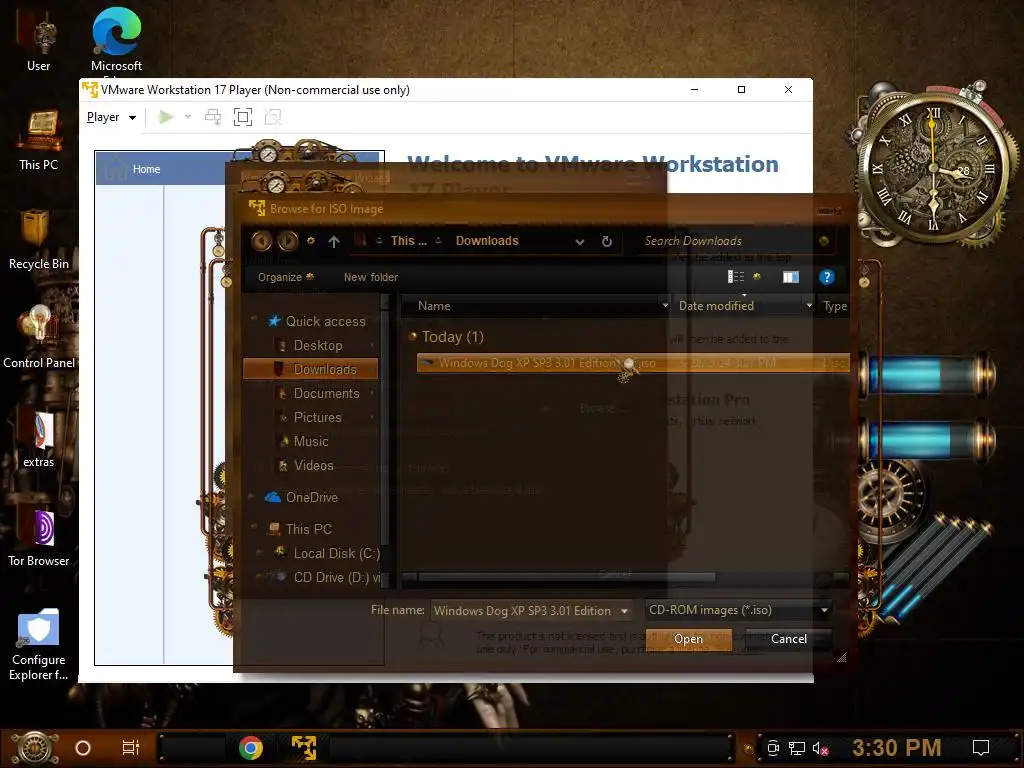Select Documents in navigation pane
The height and width of the screenshot is (768, 1024).
click(x=326, y=393)
